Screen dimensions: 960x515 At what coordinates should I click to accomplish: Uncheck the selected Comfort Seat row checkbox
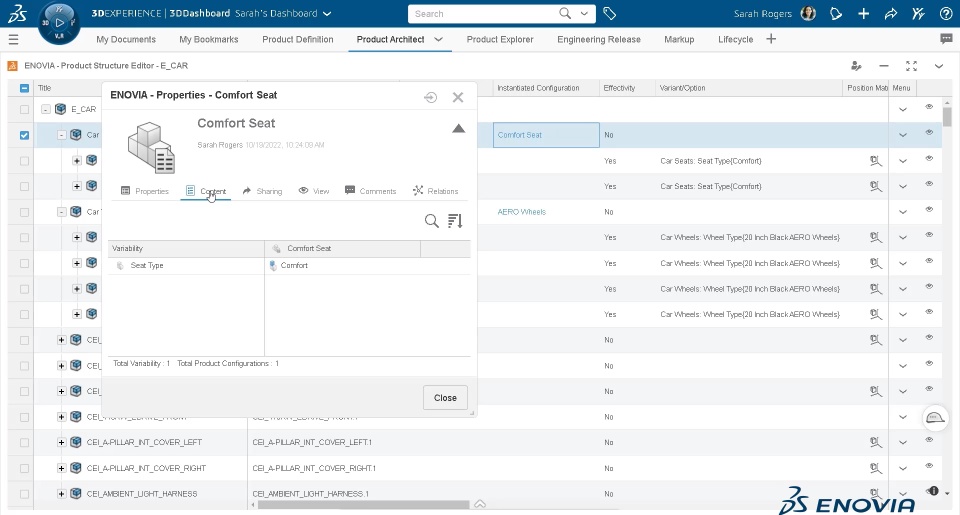coord(24,135)
